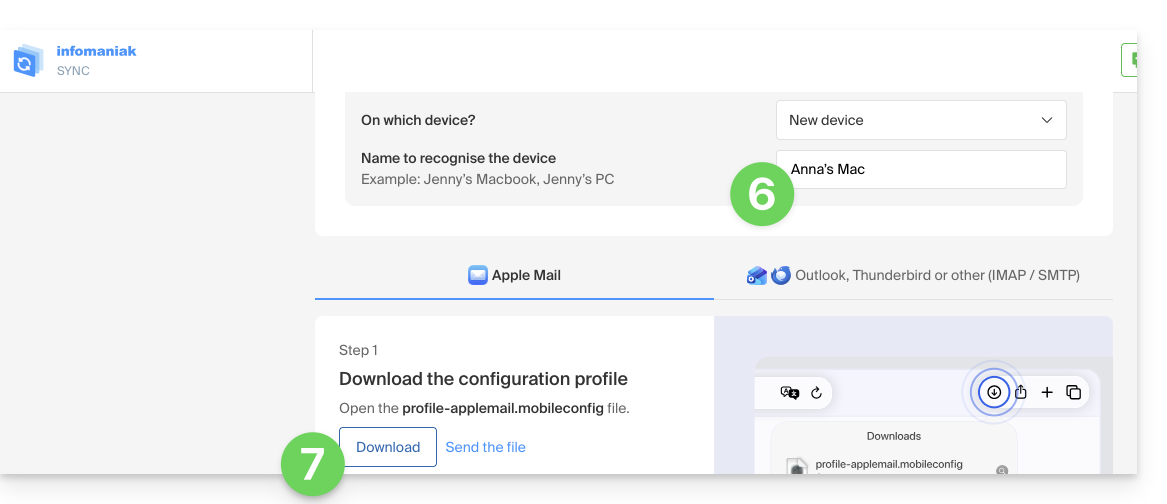
Task: Click the plus new tab icon
Action: [x=1047, y=392]
